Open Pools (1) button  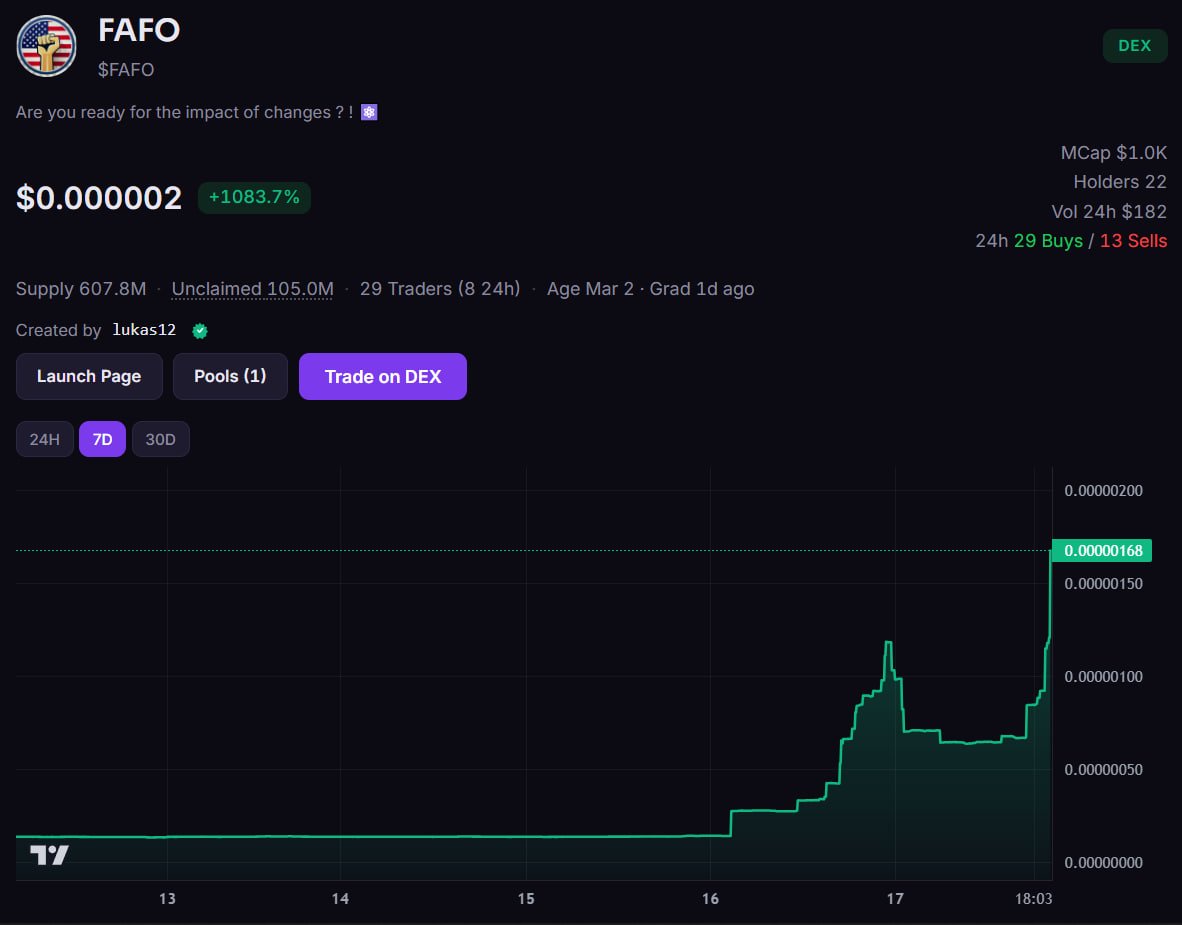tap(230, 376)
